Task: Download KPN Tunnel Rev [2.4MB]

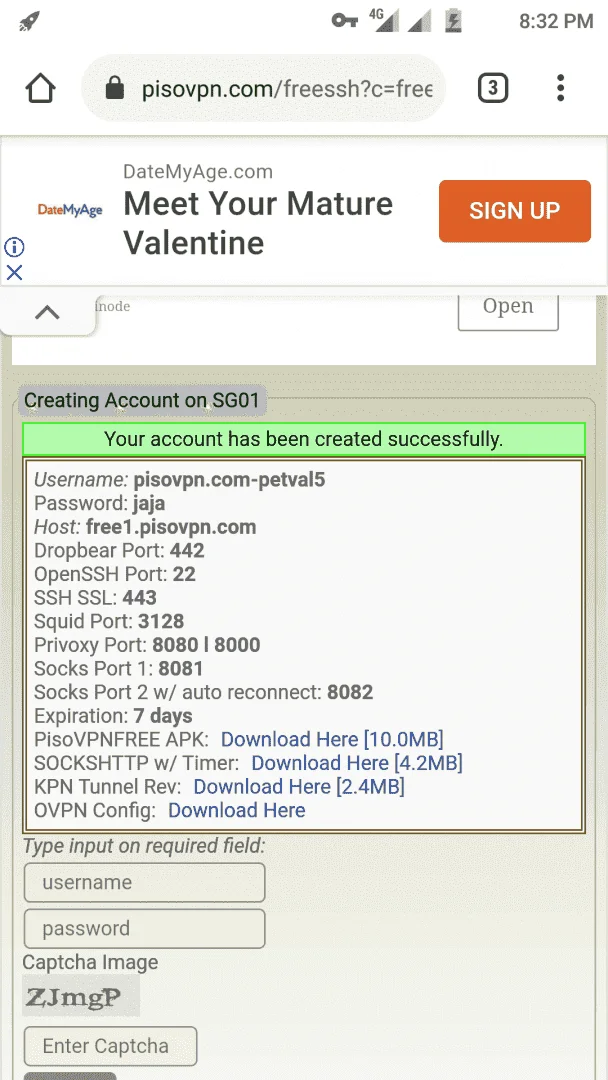Action: [x=299, y=786]
